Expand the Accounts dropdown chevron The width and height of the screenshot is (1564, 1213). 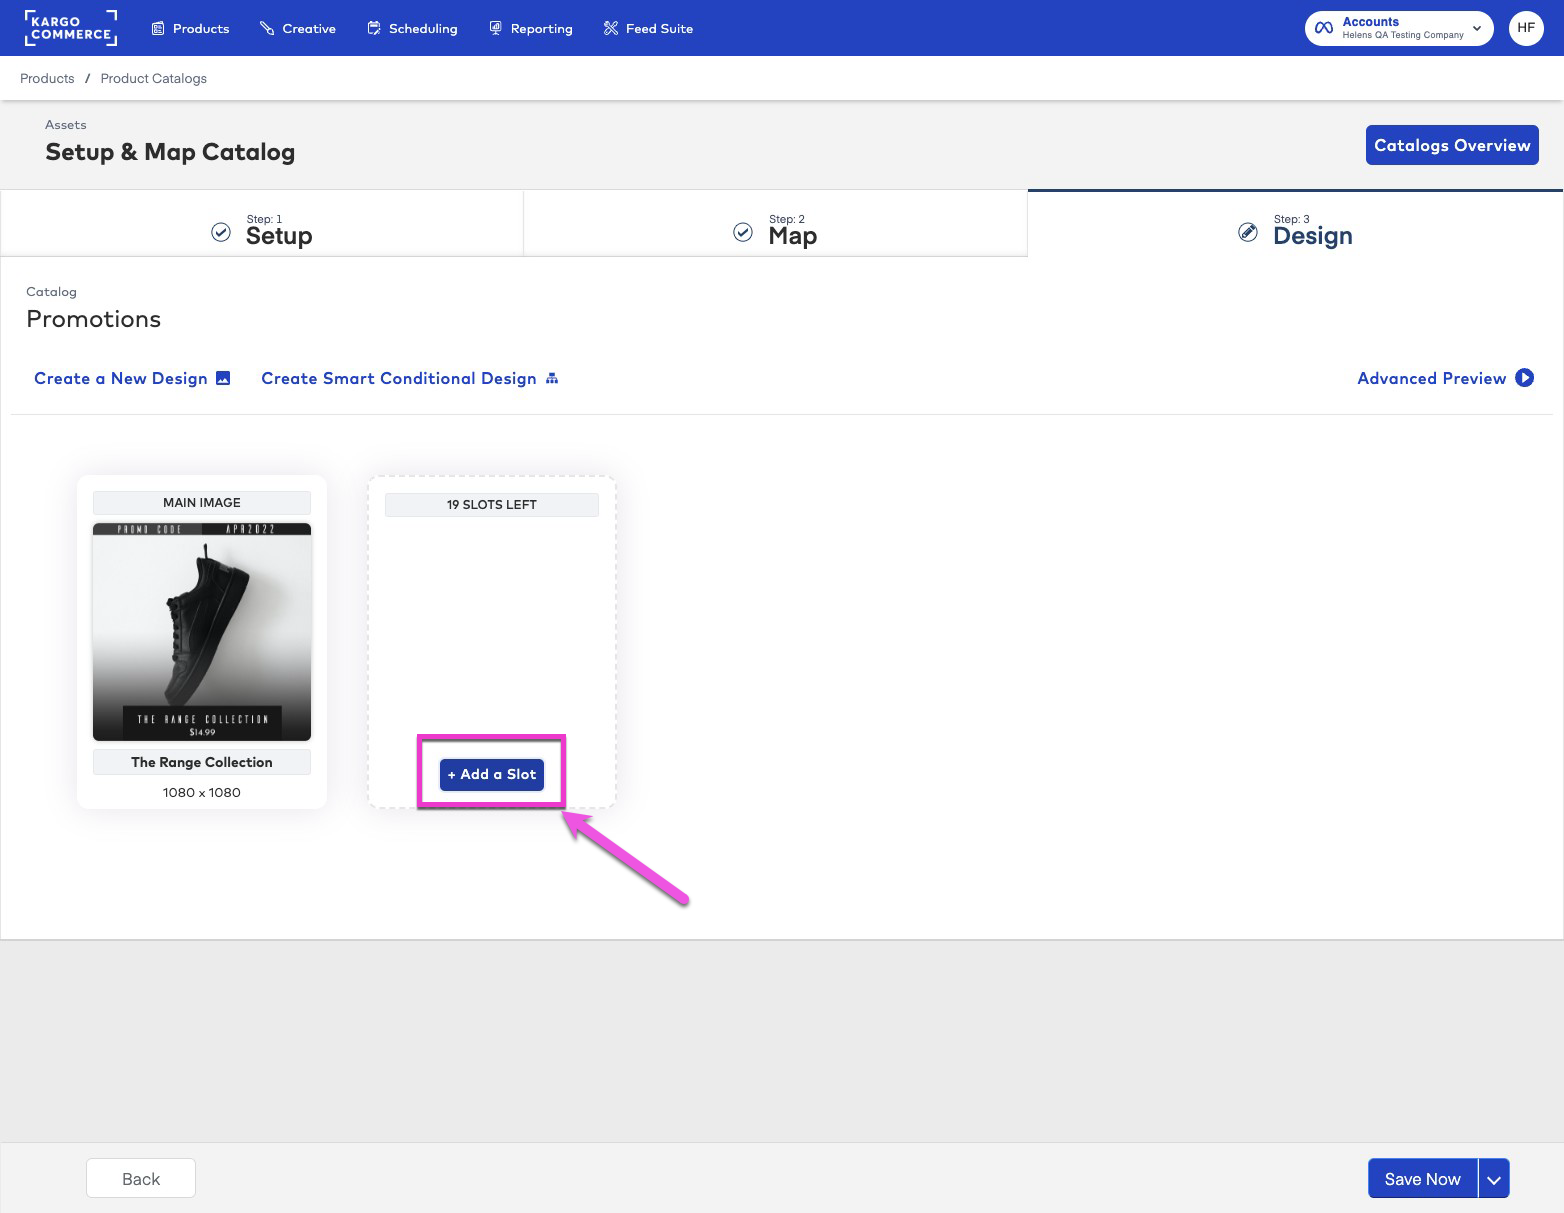(1476, 28)
